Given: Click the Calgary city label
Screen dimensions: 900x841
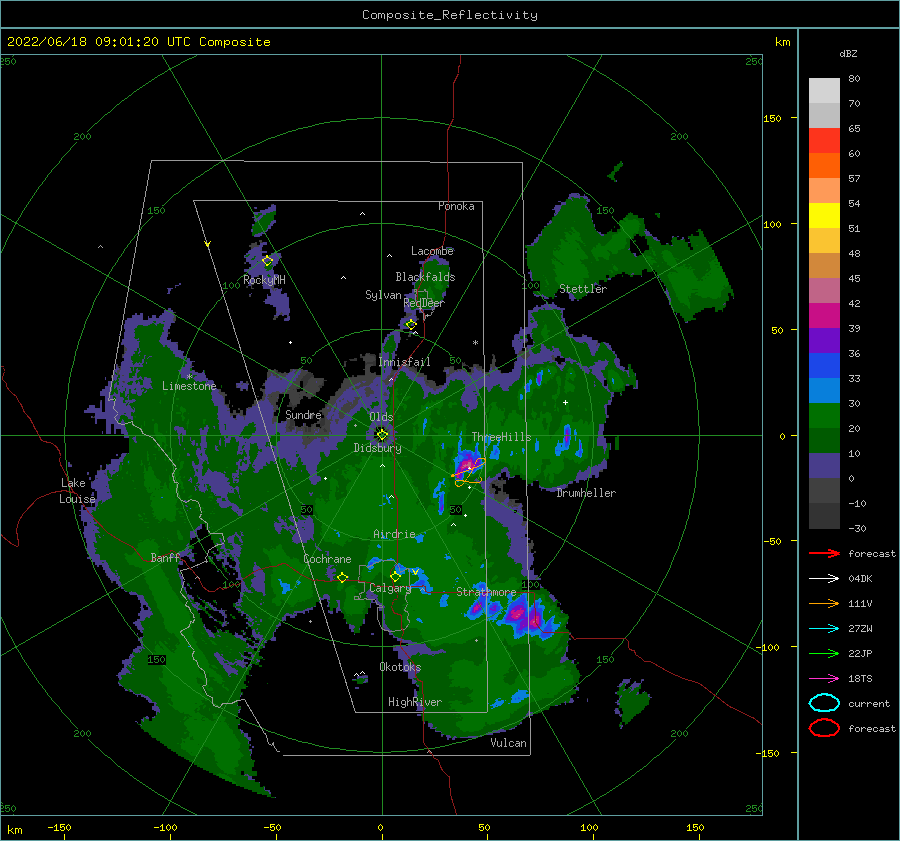Looking at the screenshot, I should (390, 588).
